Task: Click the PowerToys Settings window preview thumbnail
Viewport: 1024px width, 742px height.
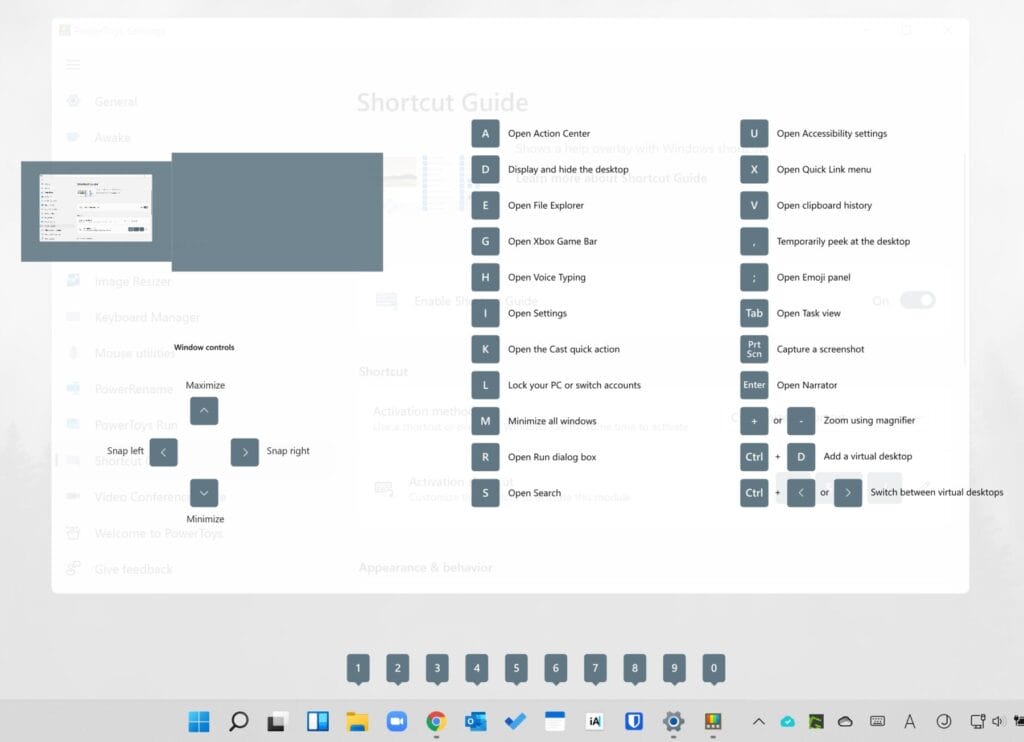Action: pyautogui.click(x=95, y=208)
